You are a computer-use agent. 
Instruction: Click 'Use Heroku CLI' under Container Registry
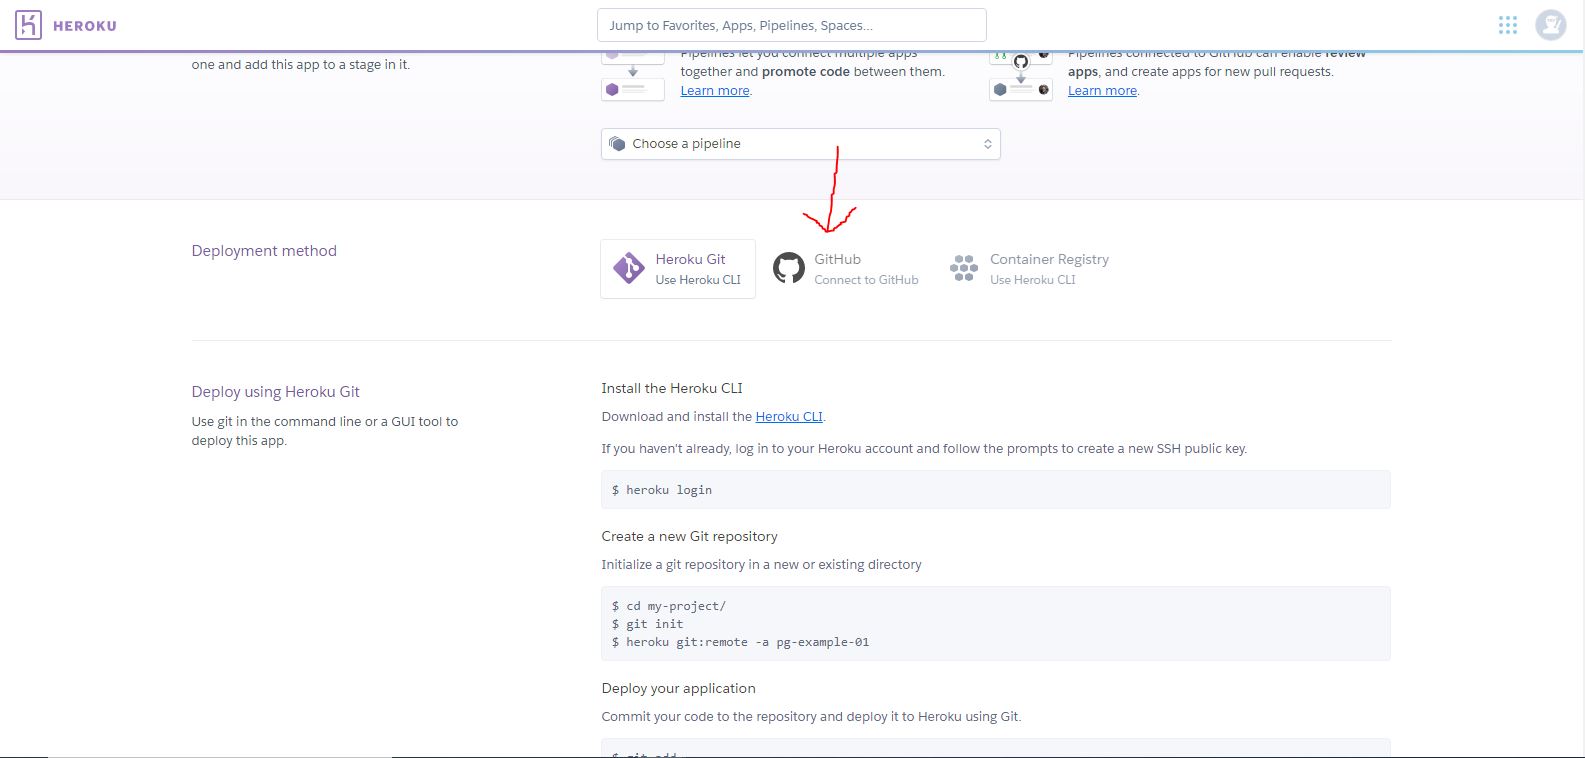pyautogui.click(x=1033, y=280)
